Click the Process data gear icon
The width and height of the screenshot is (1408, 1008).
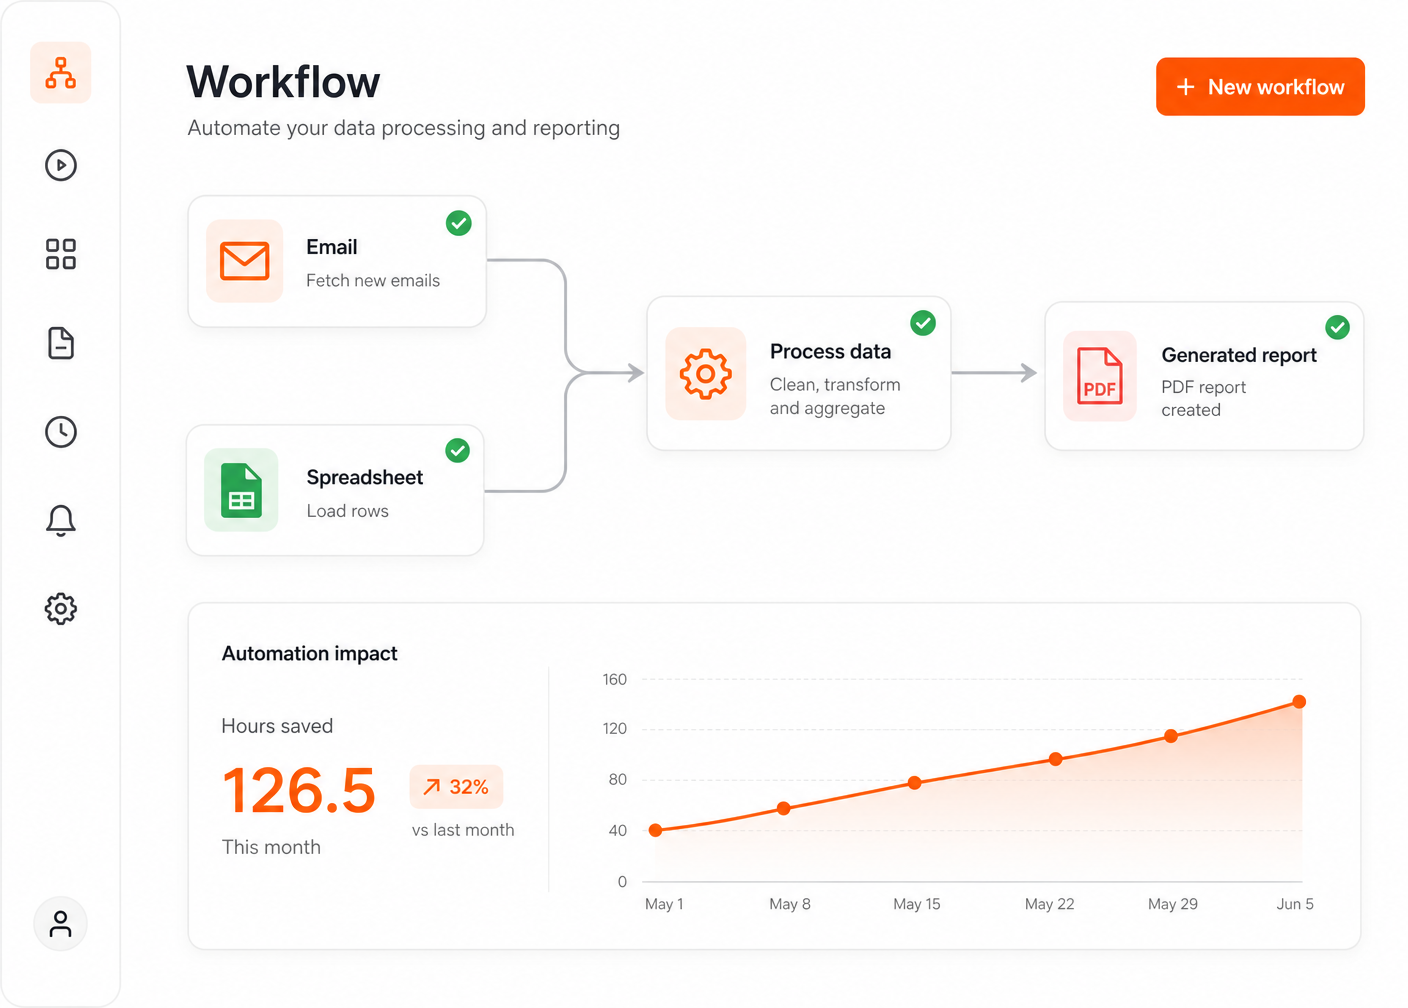[706, 374]
